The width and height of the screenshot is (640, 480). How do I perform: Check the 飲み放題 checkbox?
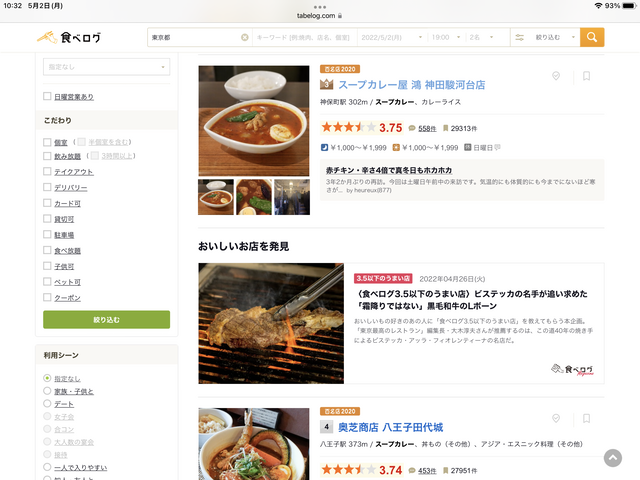click(47, 156)
